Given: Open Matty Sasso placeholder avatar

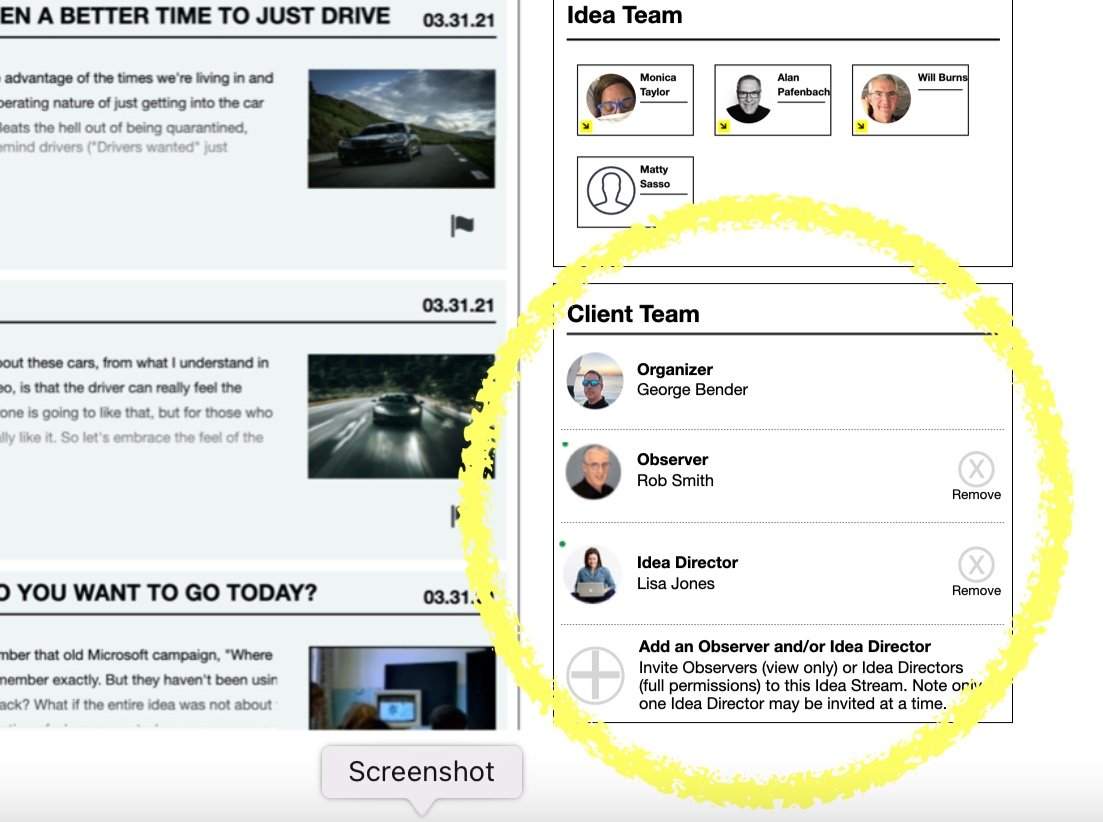Looking at the screenshot, I should click(x=611, y=191).
